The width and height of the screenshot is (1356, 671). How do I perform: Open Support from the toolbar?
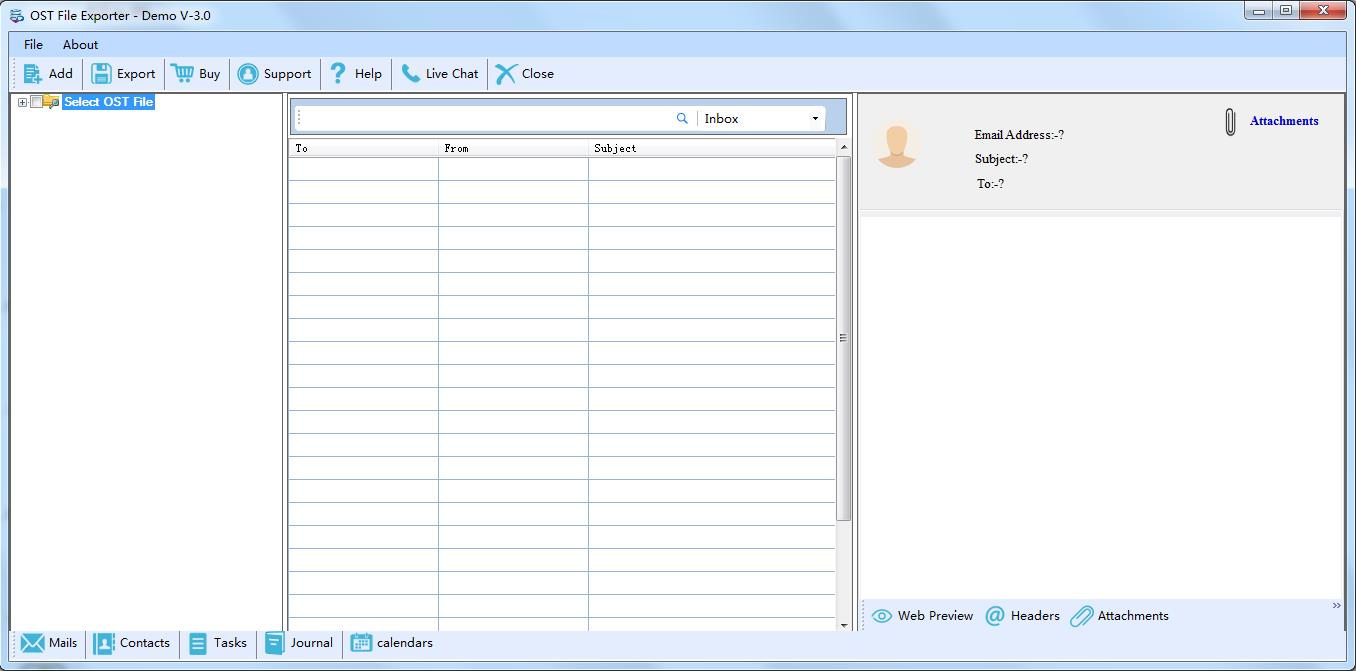point(274,74)
